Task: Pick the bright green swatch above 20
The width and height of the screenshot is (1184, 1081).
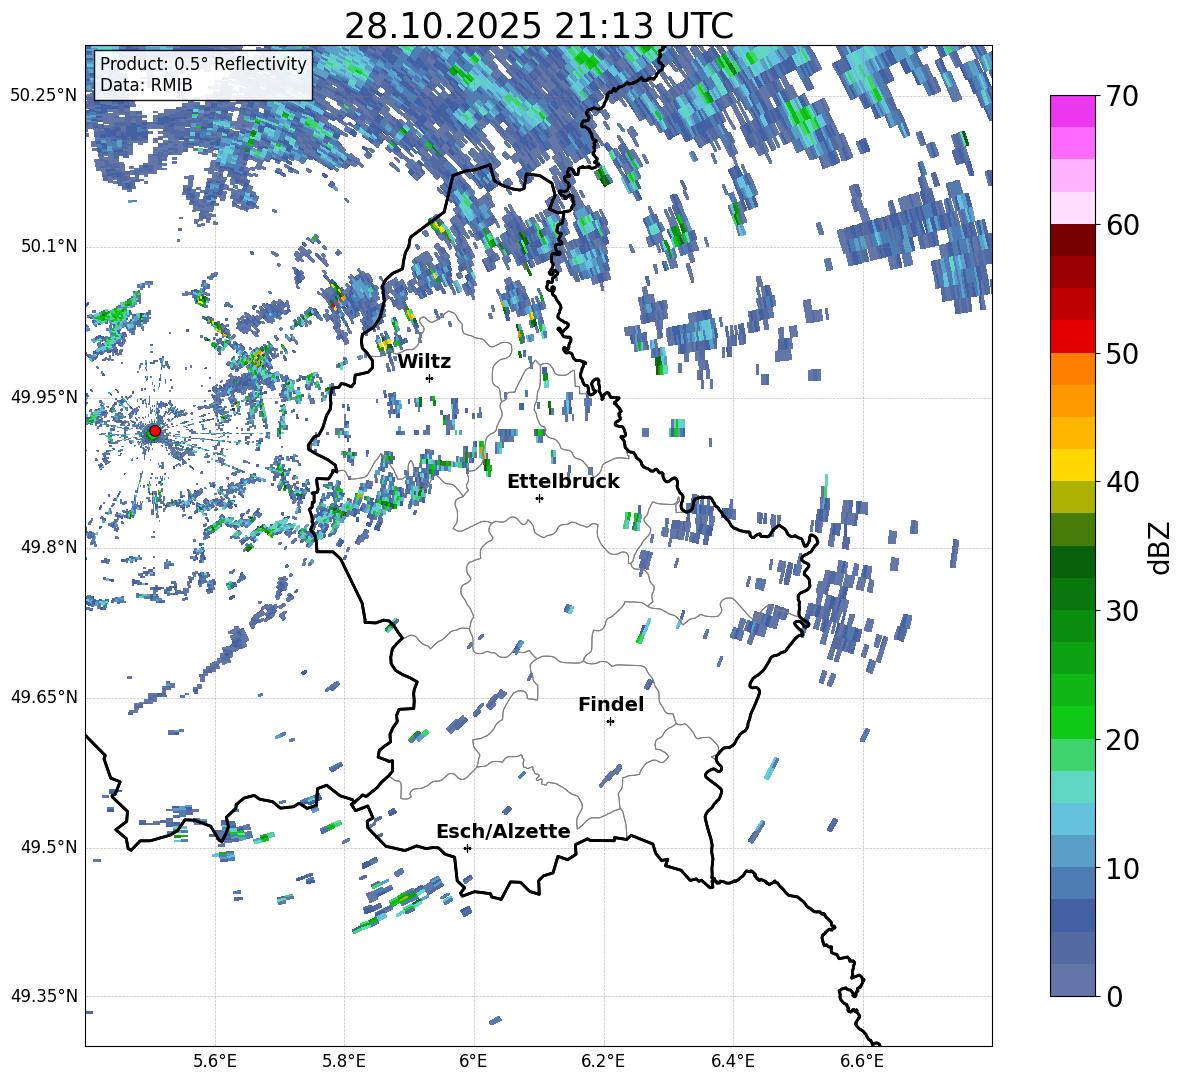Action: 1072,722
